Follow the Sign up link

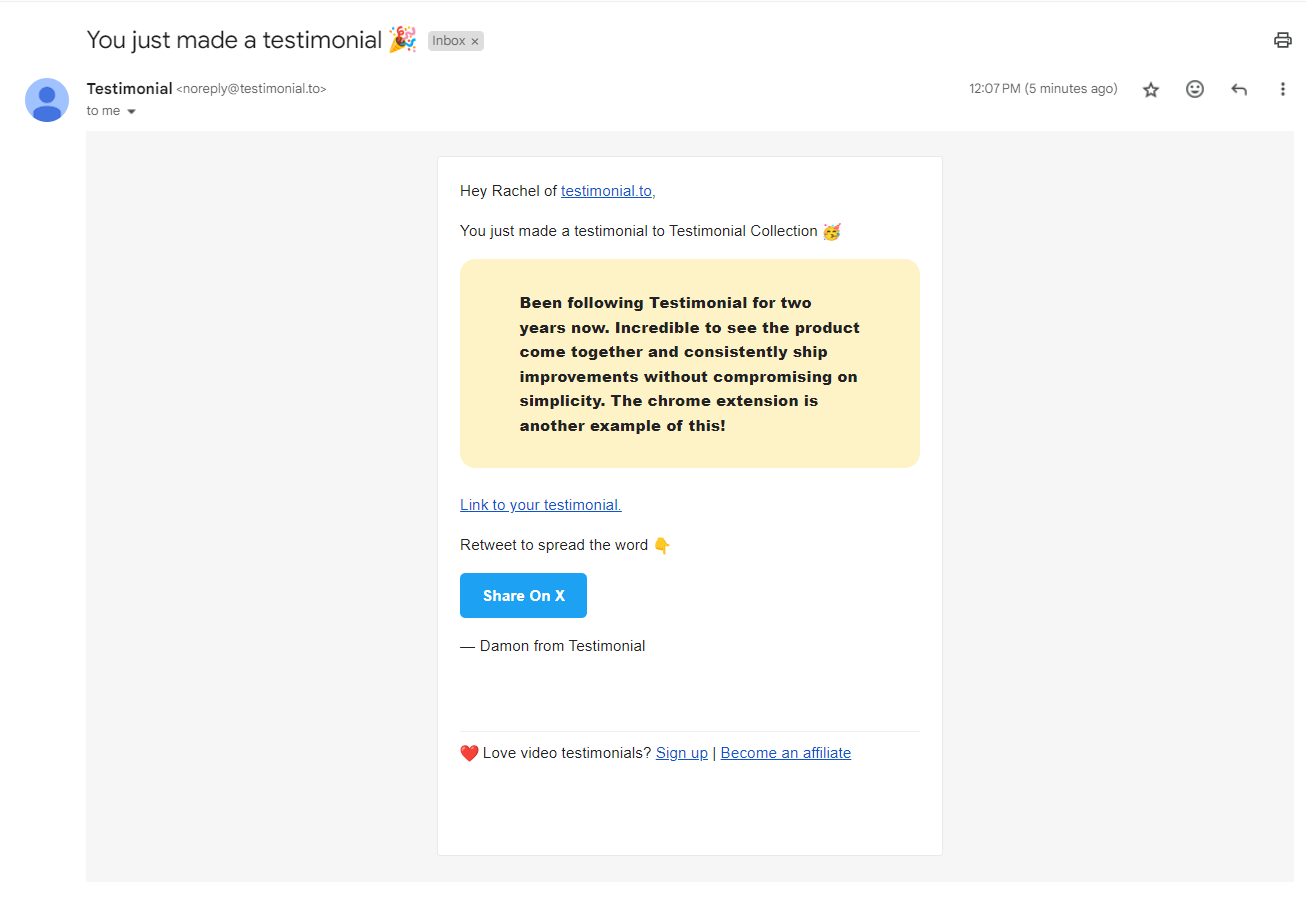click(682, 753)
